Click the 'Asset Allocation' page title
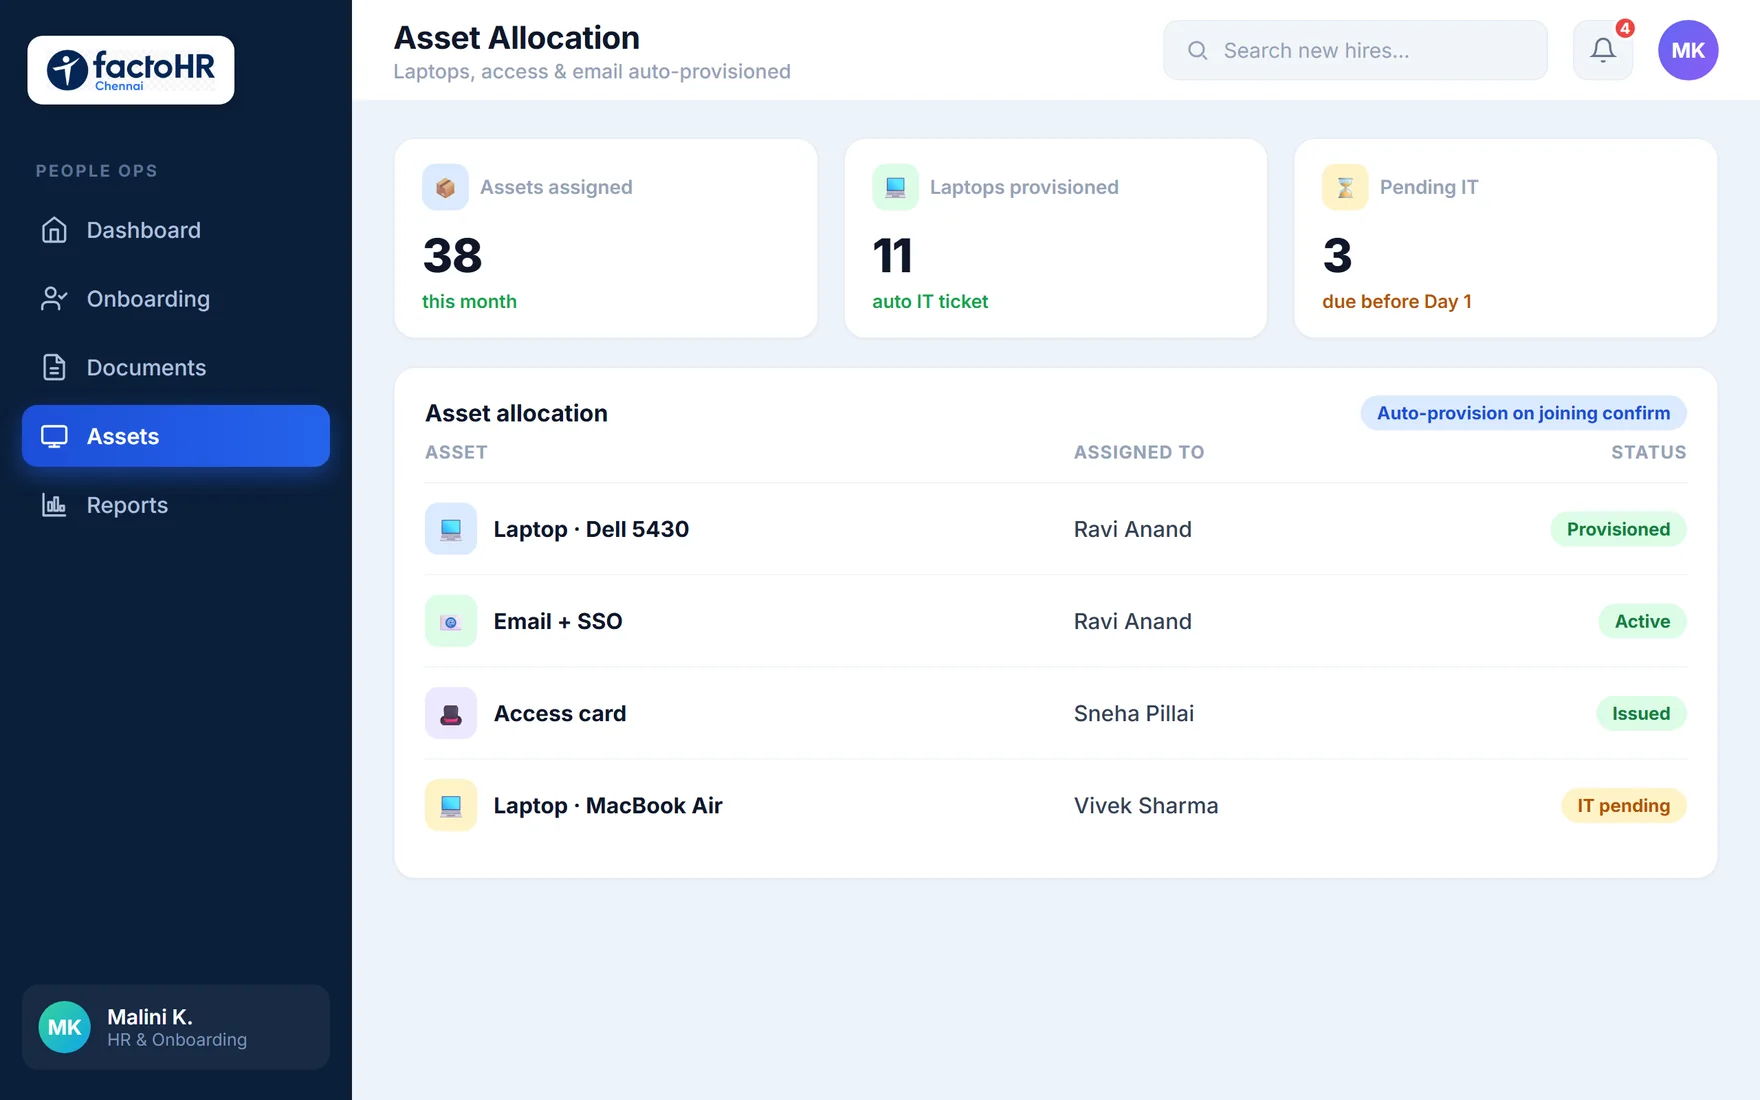The height and width of the screenshot is (1100, 1760). (517, 38)
